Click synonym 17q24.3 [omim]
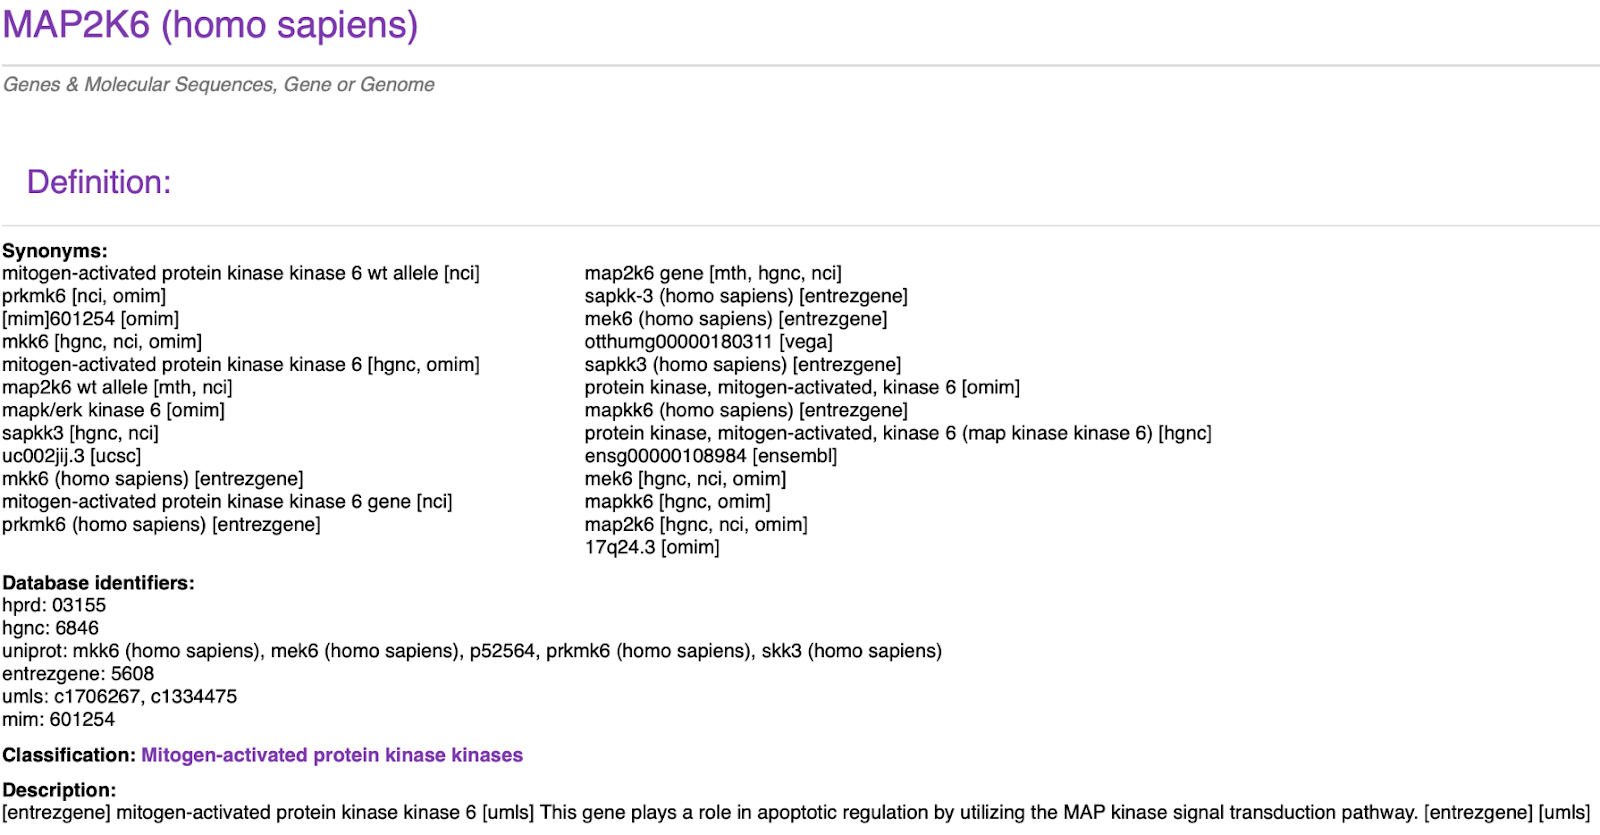This screenshot has width=1600, height=835. tap(652, 547)
